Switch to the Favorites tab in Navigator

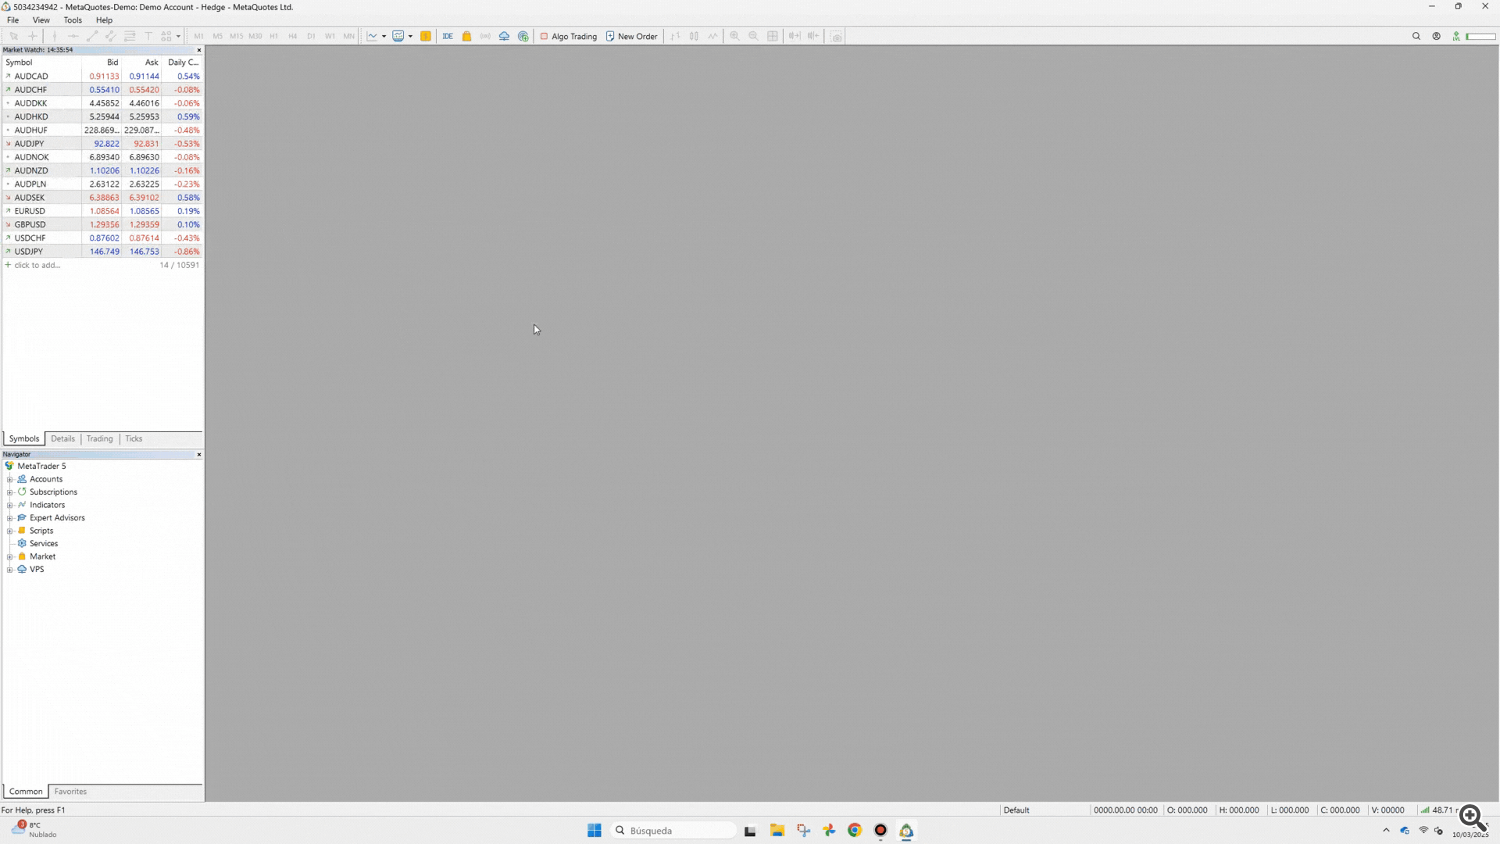(x=70, y=792)
